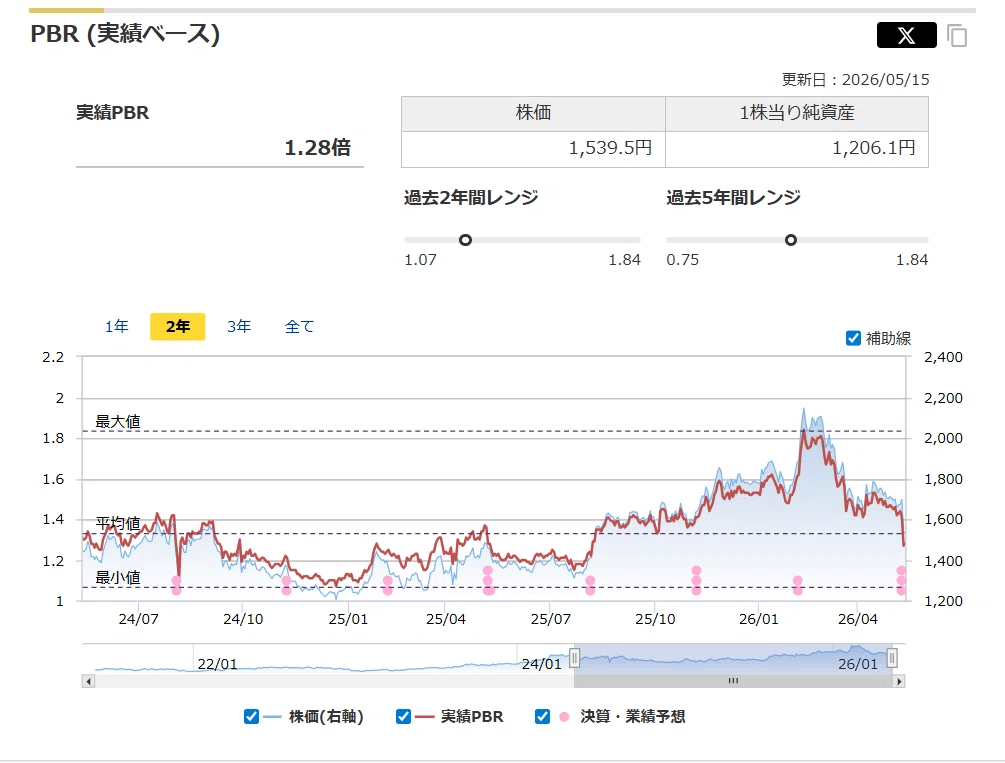The width and height of the screenshot is (1005, 763).
Task: Grab the left handle of the range selector
Action: point(575,658)
